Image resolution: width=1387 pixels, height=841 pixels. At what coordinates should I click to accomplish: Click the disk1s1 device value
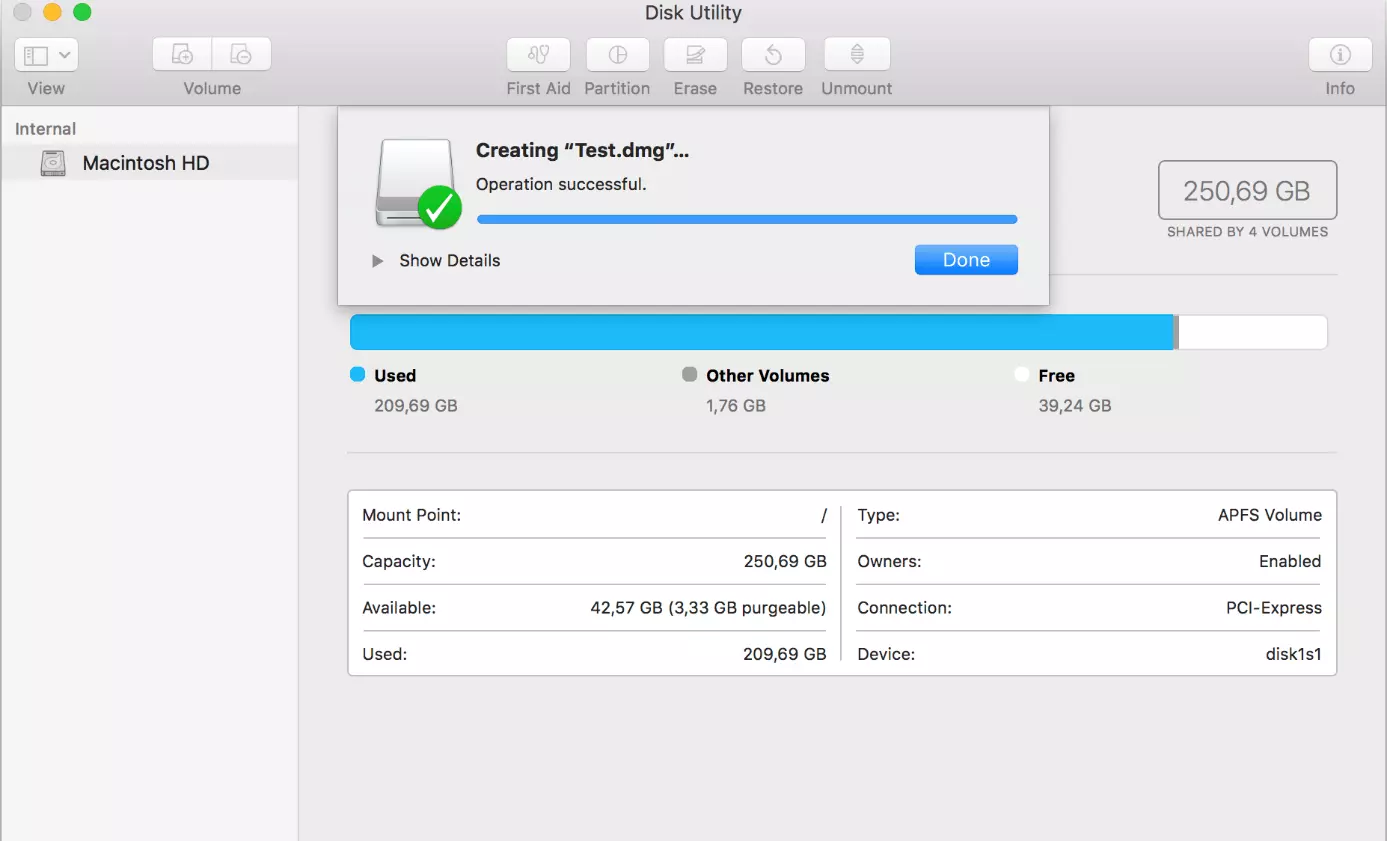[x=1293, y=655]
